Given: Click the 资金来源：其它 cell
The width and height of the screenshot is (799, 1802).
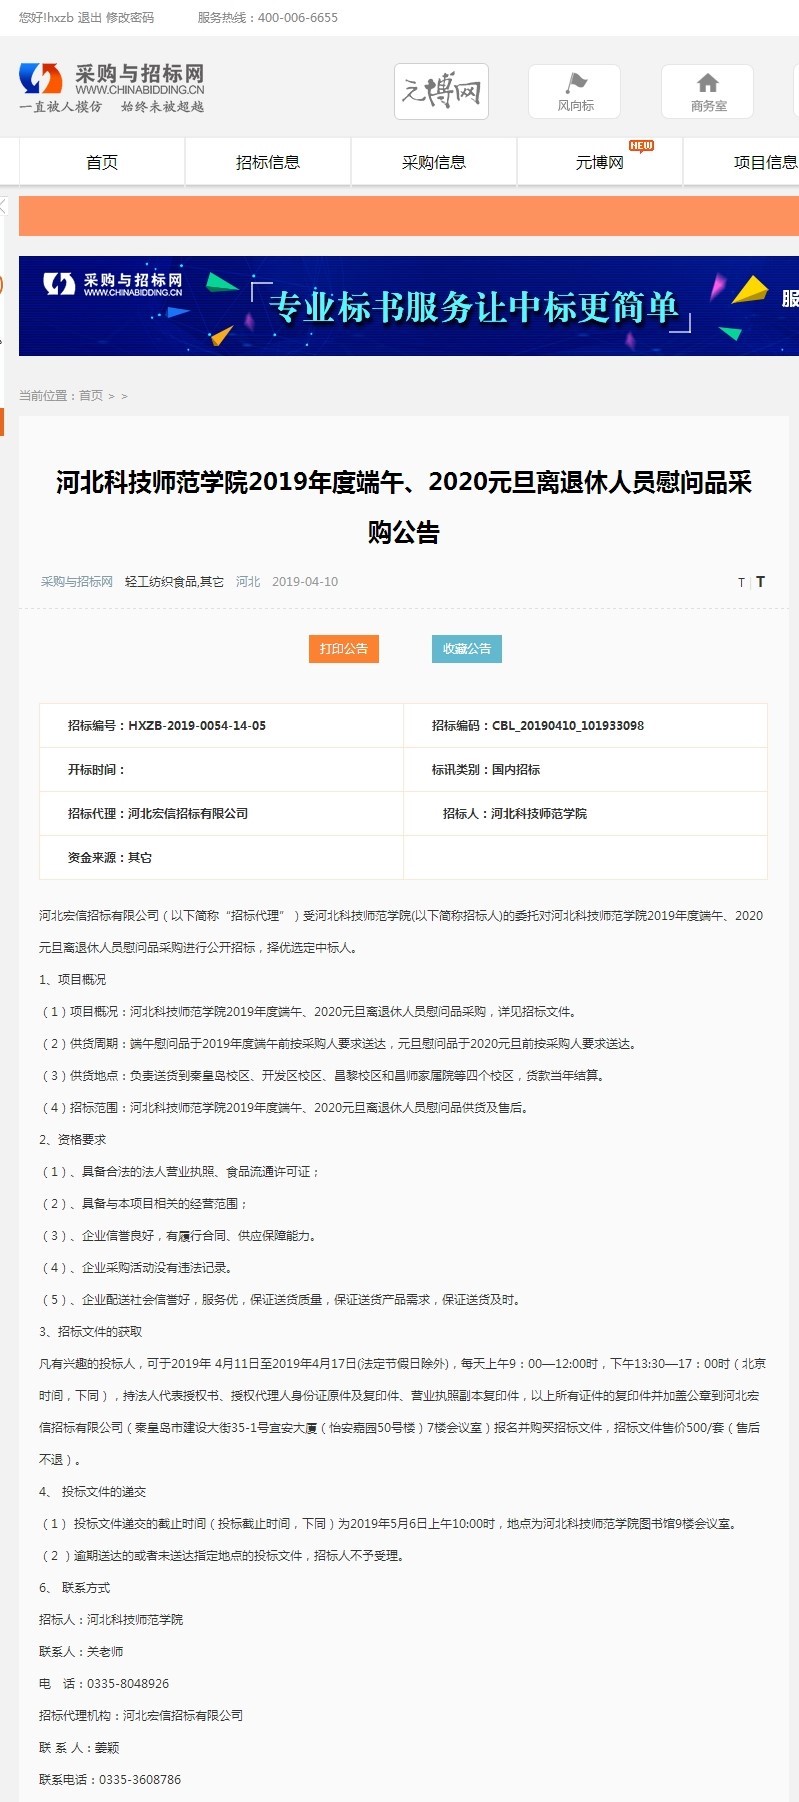Looking at the screenshot, I should tap(221, 858).
